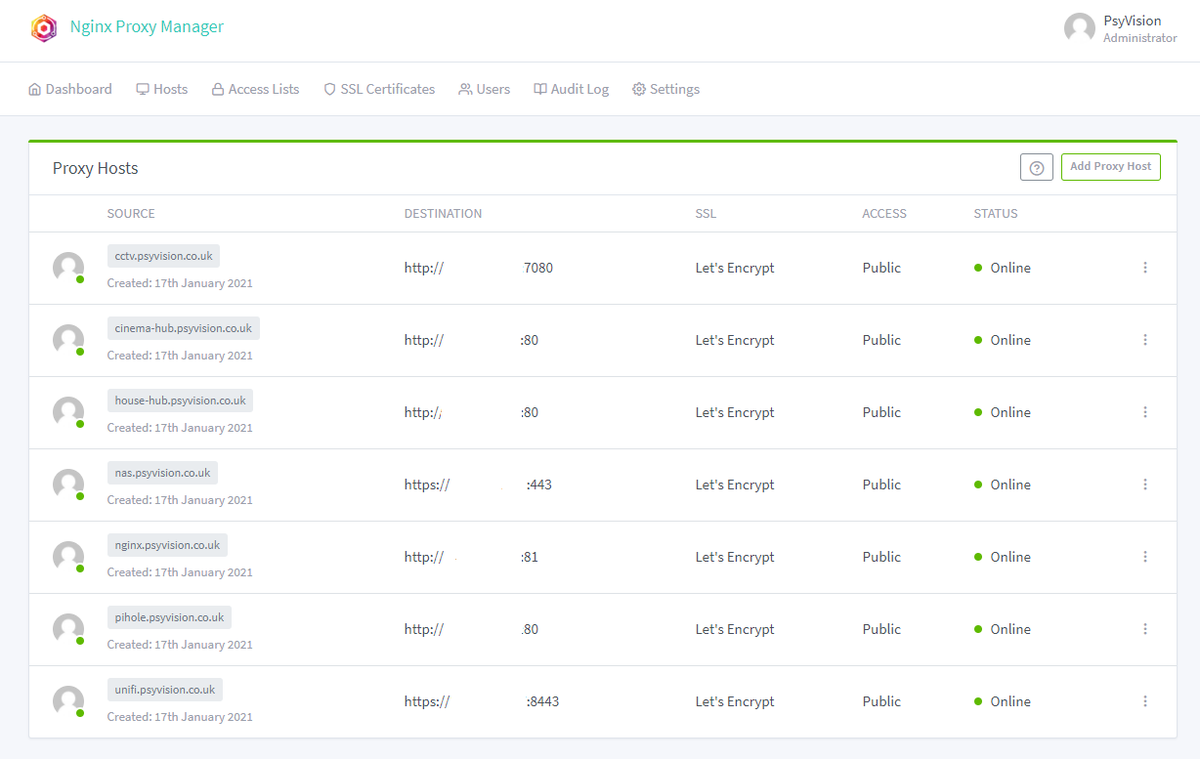Click the cinema-hub.psyvision.co.uk source tag
The width and height of the screenshot is (1200, 759).
click(x=183, y=328)
